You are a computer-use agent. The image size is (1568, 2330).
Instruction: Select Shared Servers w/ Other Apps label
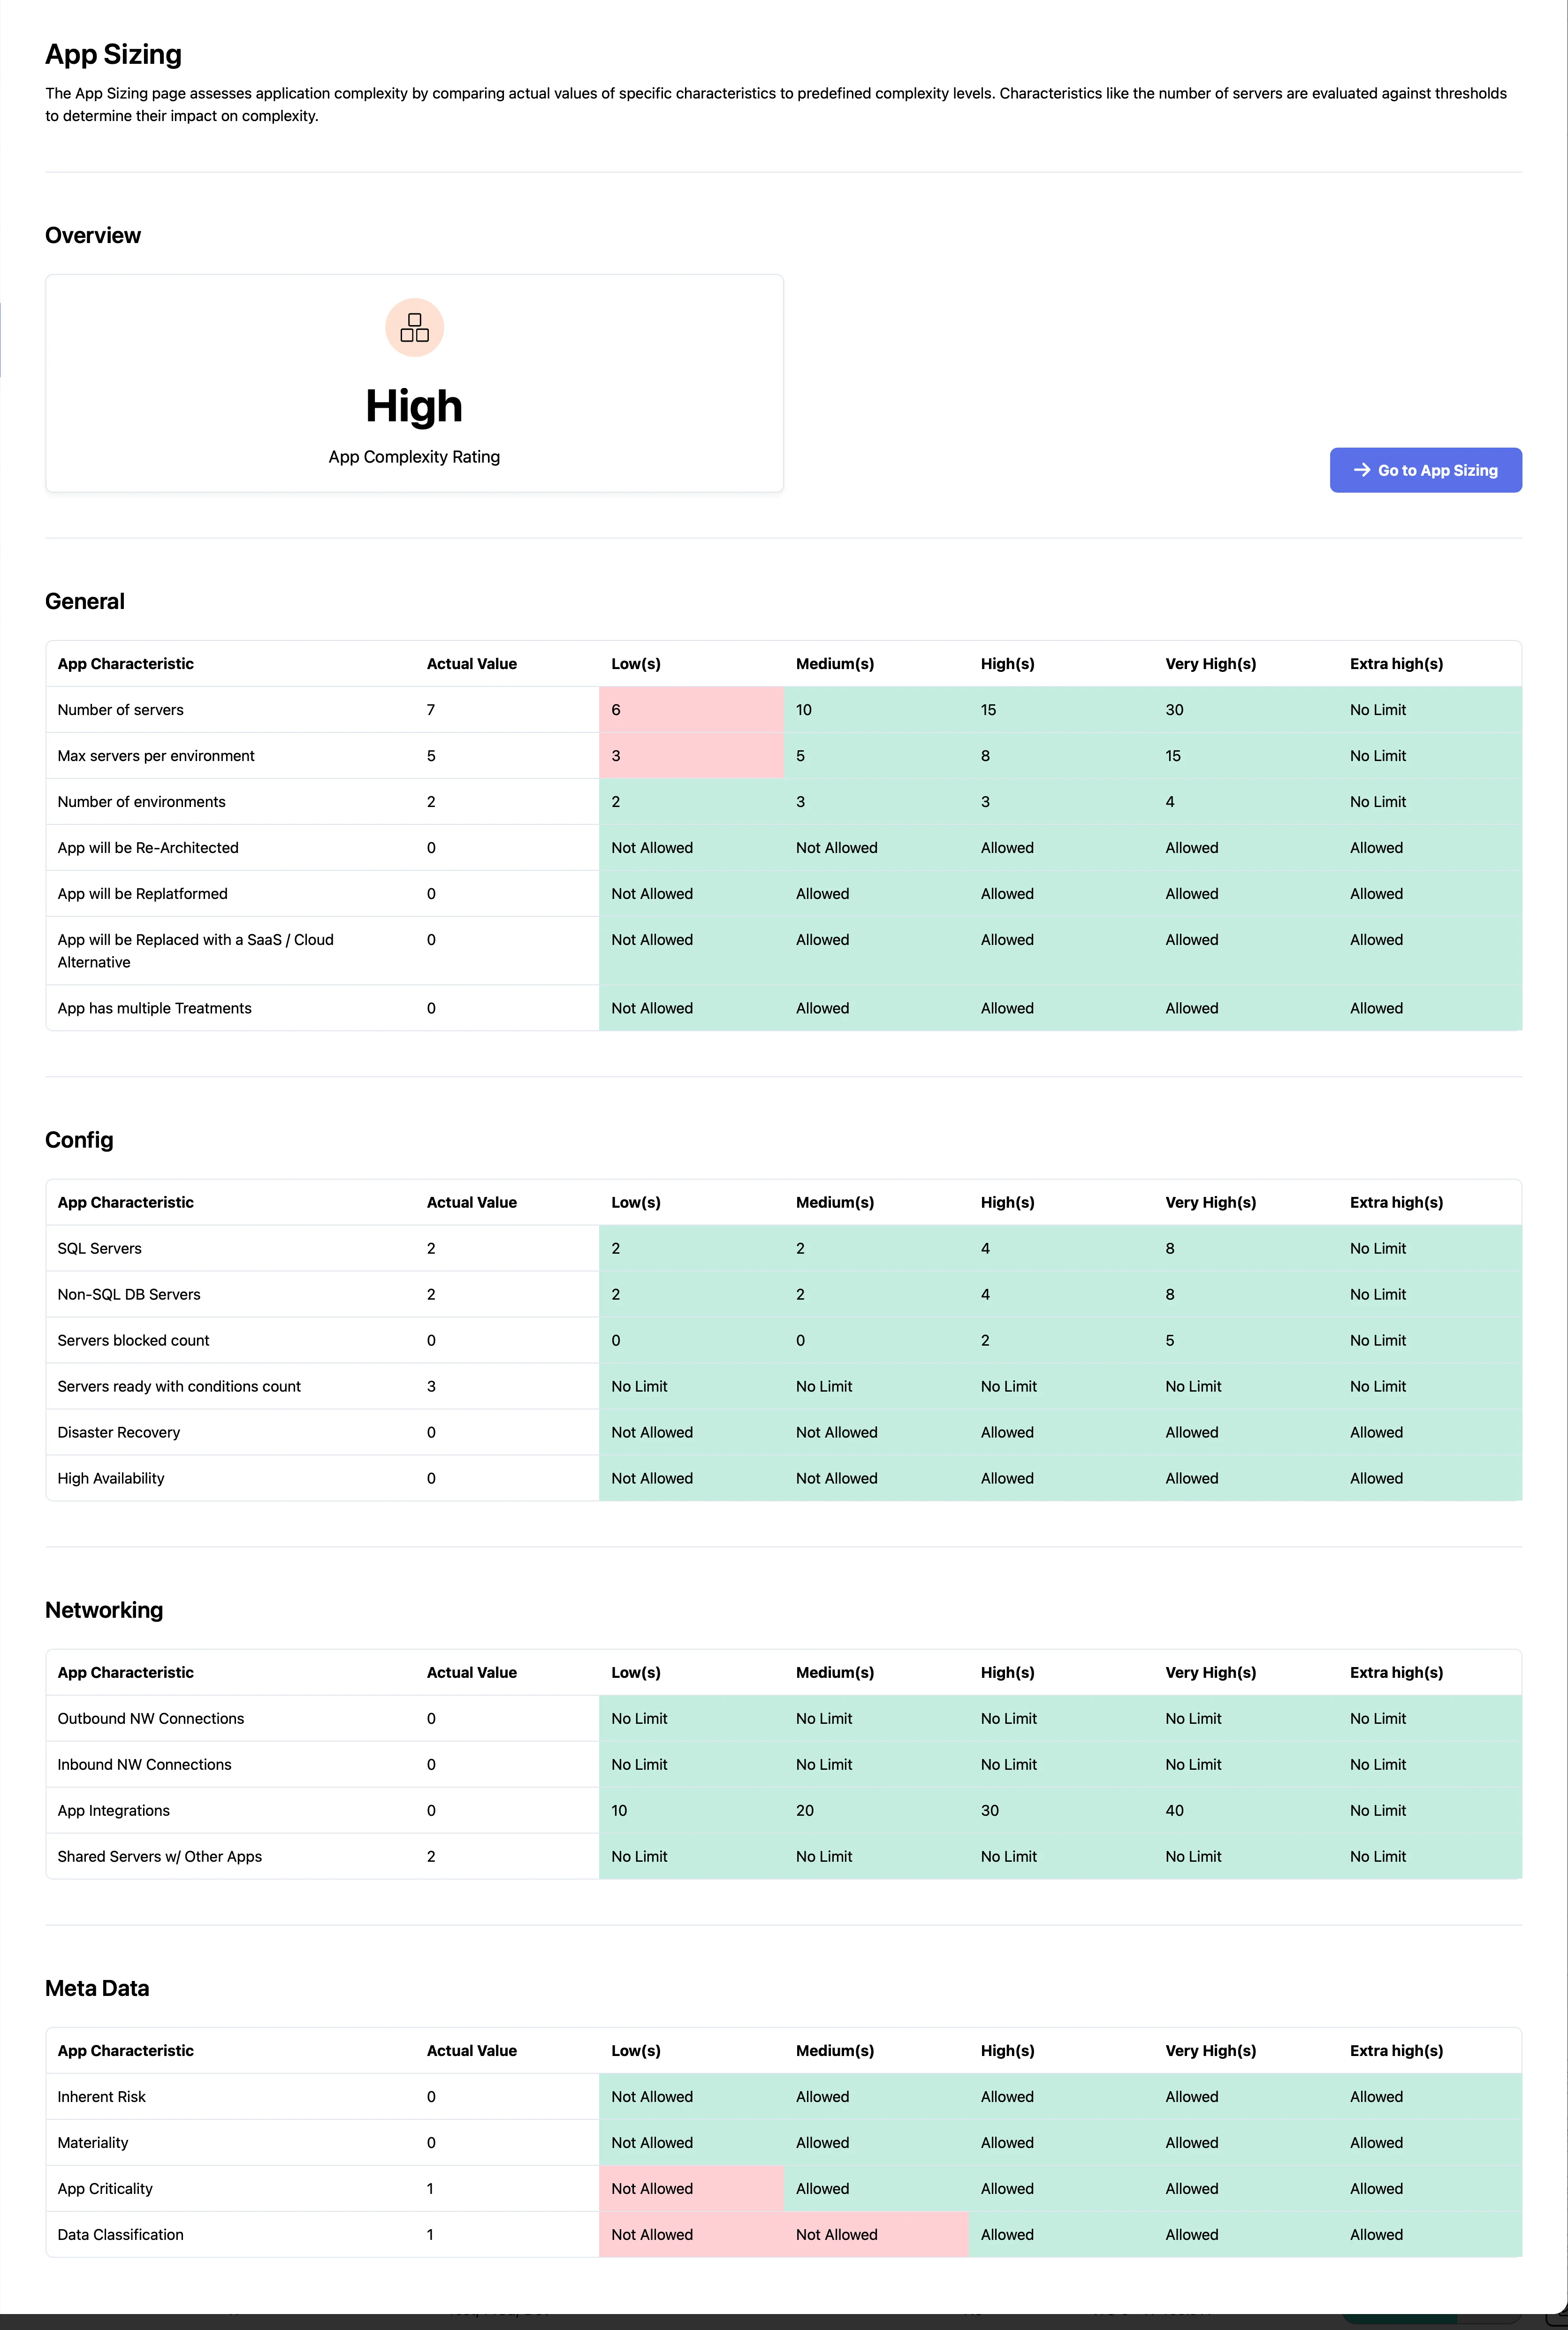[x=160, y=1856]
